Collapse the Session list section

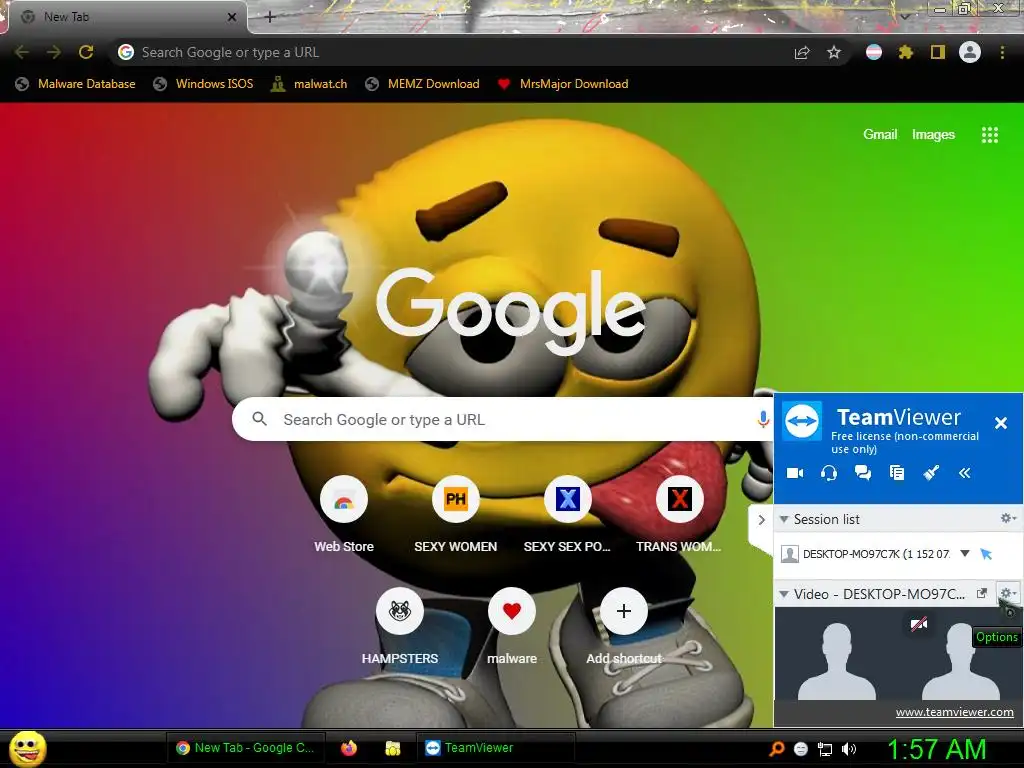tap(784, 519)
